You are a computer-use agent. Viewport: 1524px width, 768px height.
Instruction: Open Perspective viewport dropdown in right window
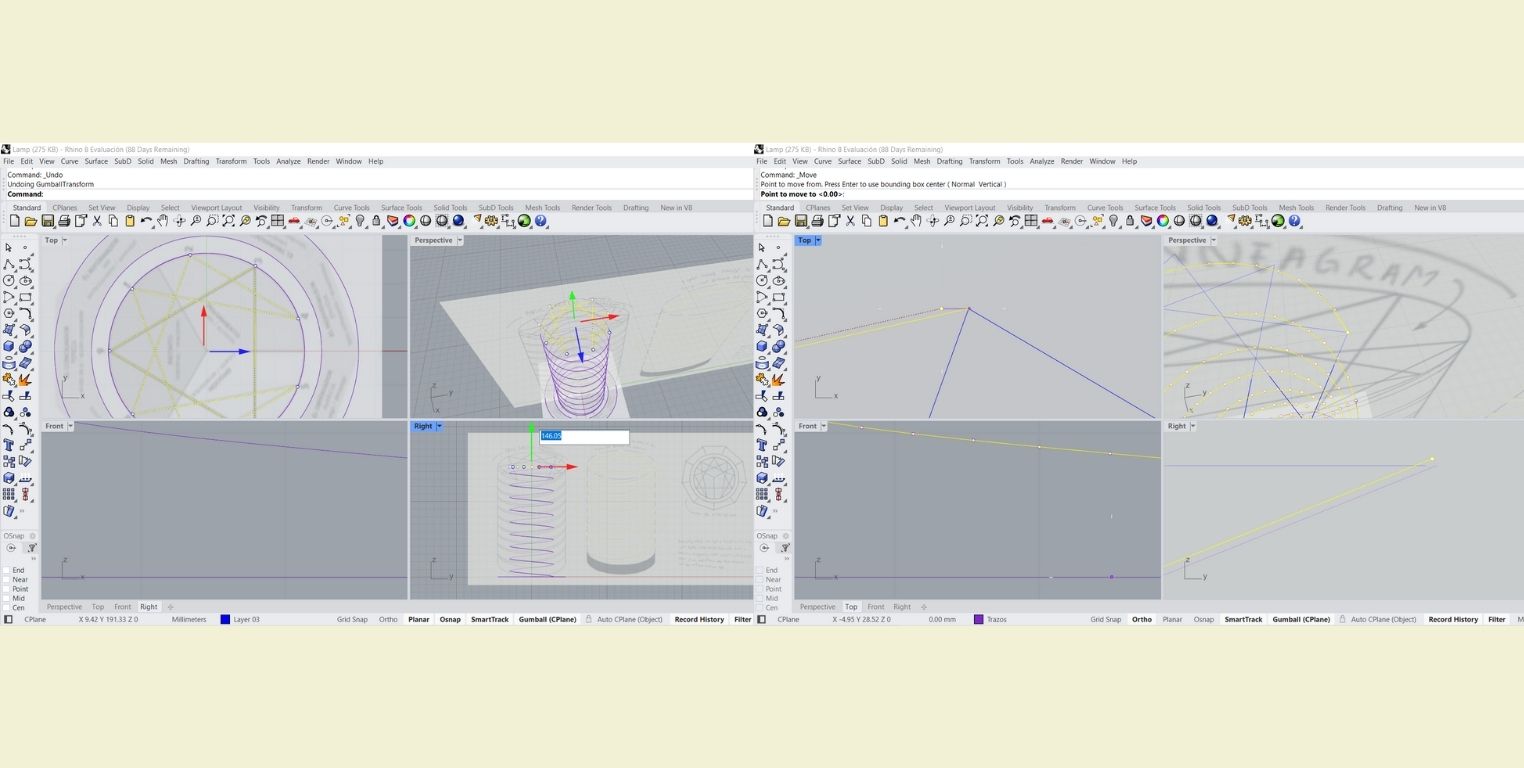coord(1213,240)
